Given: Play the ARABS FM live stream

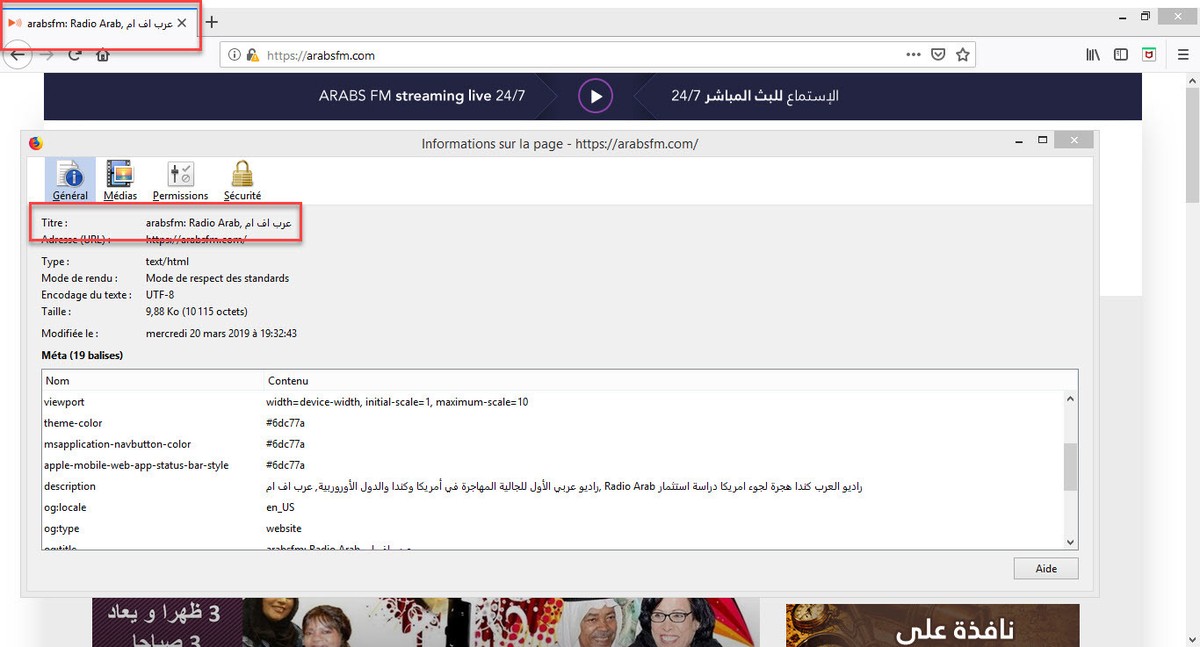Looking at the screenshot, I should pos(595,96).
